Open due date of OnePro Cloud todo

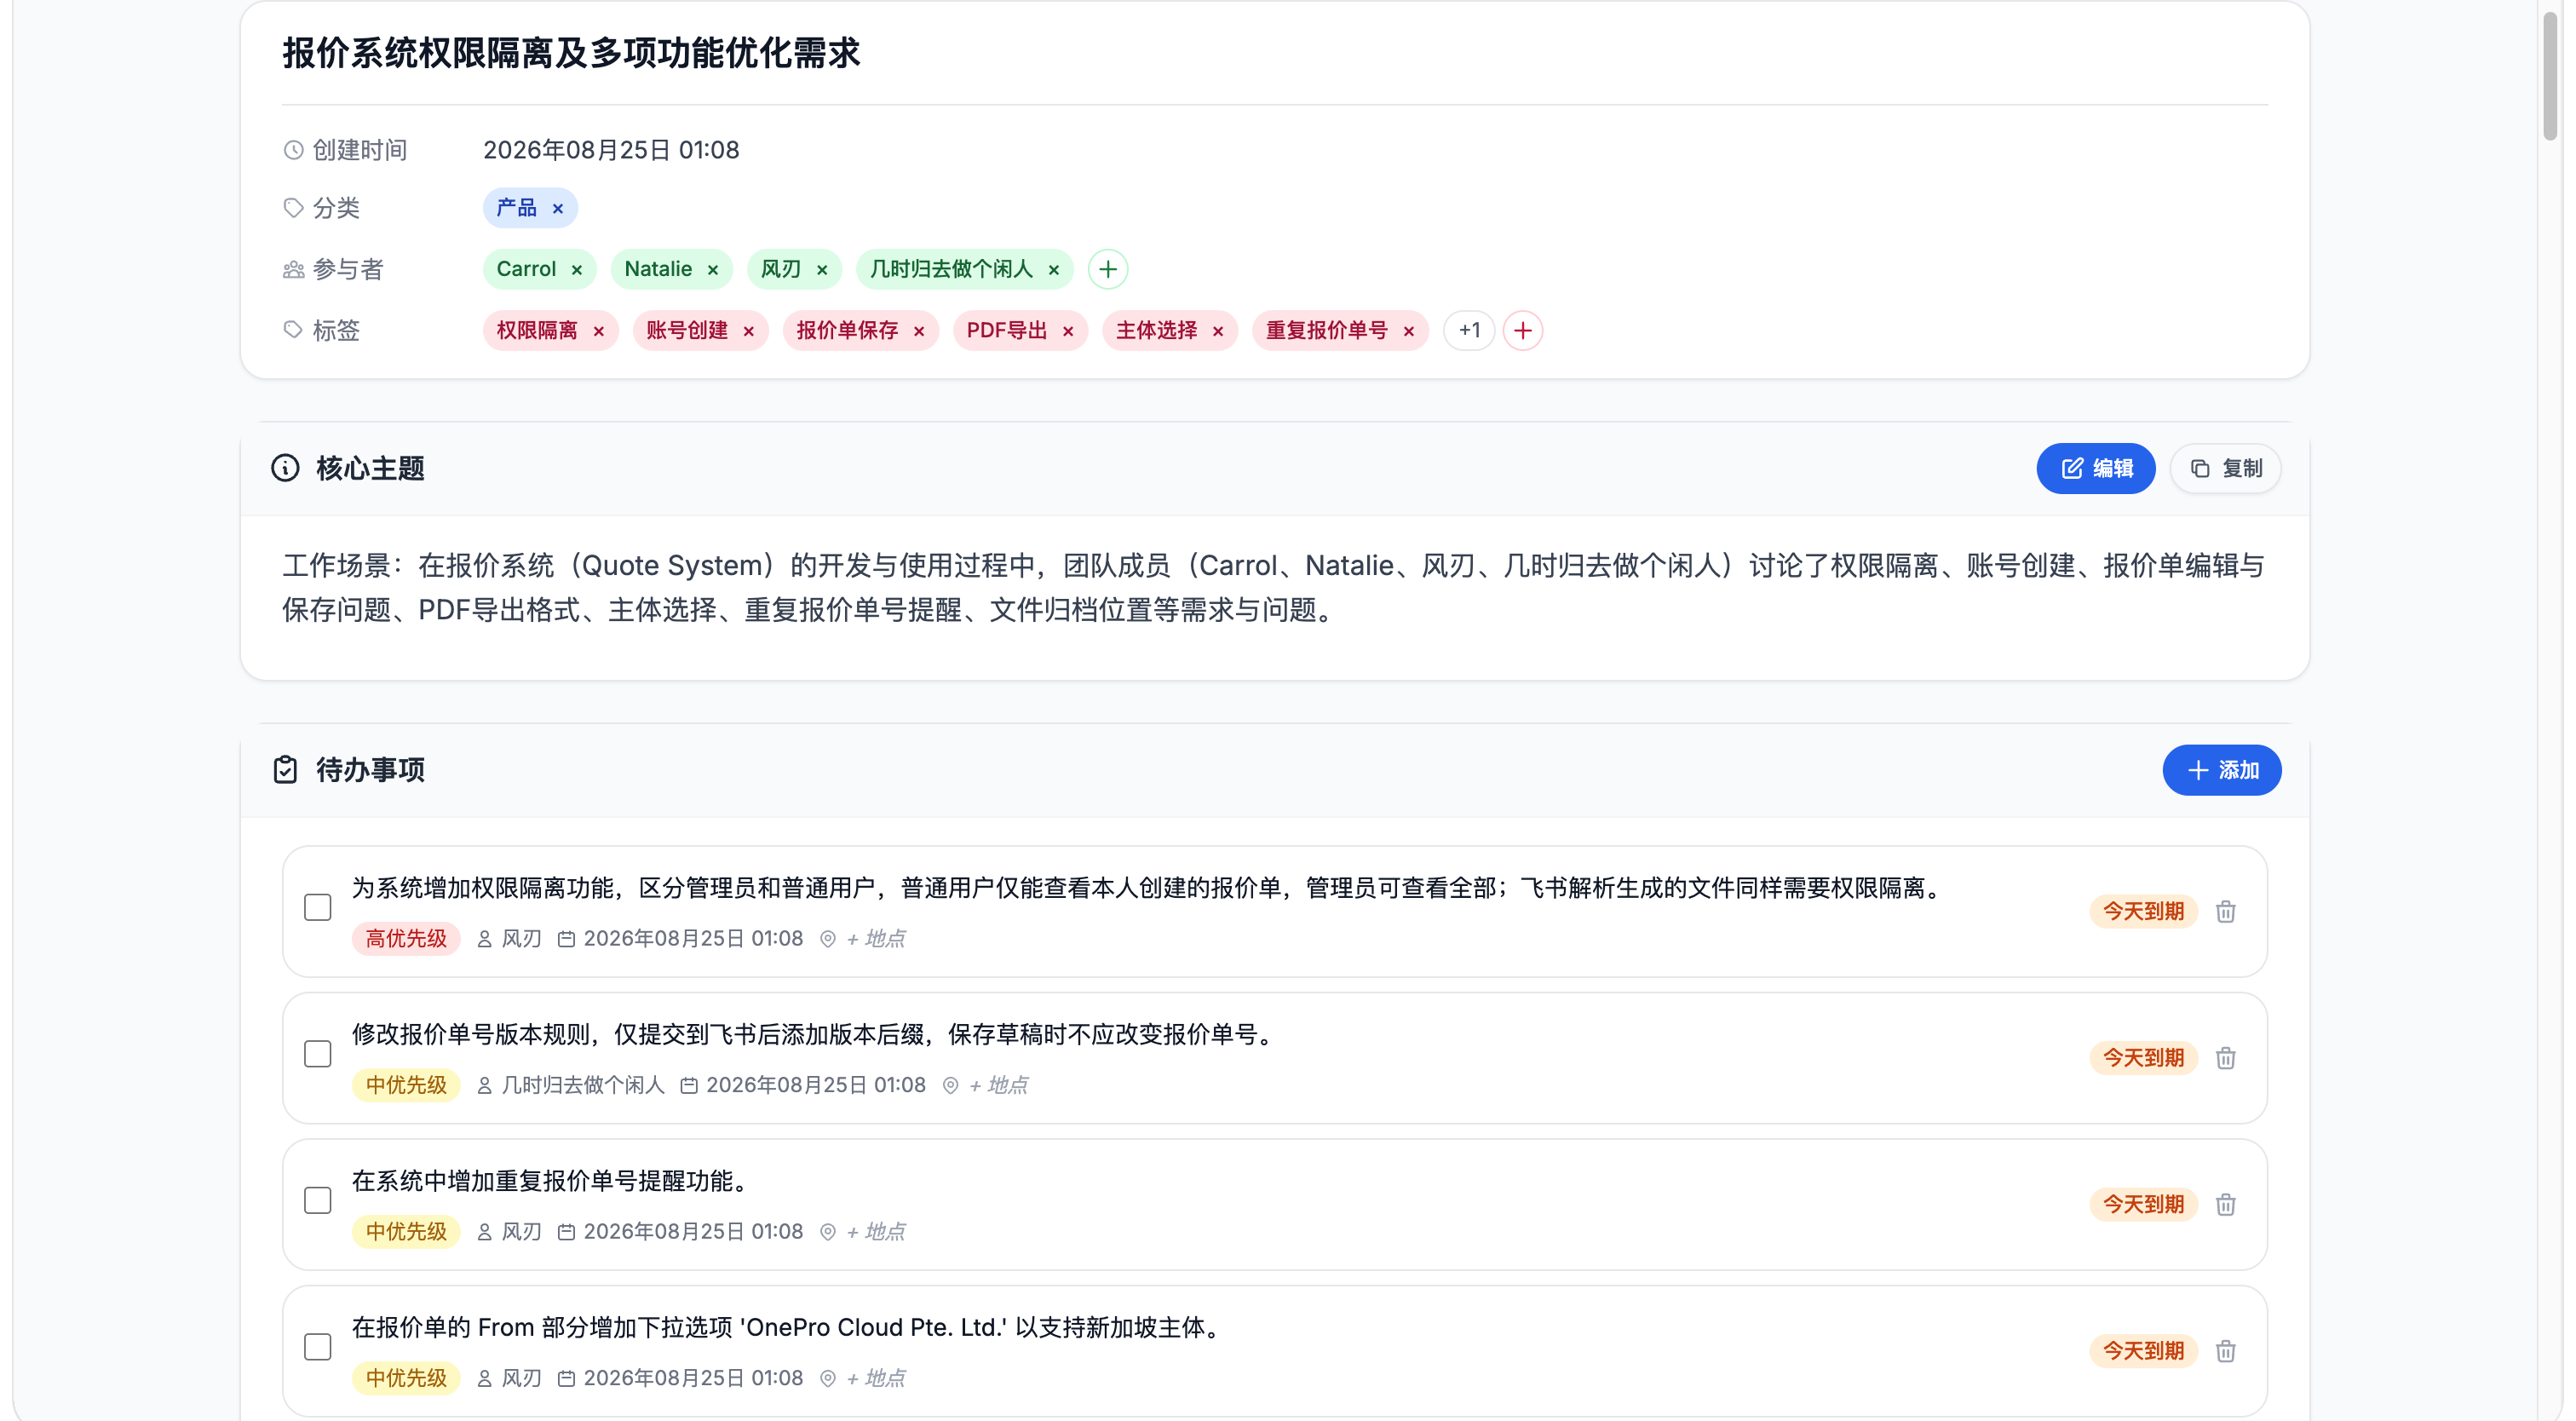coord(681,1378)
